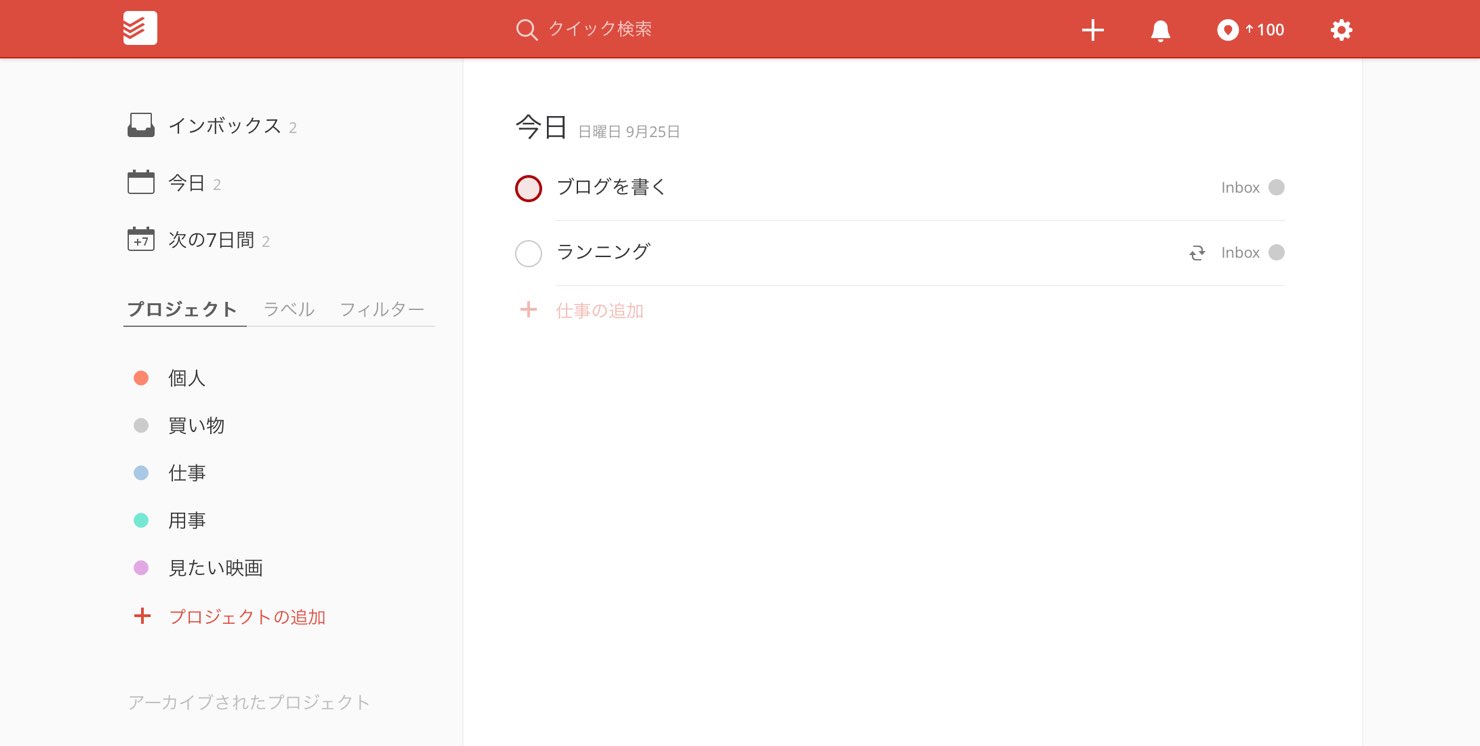Click the task text ランニング
This screenshot has height=746, width=1480.
pyautogui.click(x=603, y=252)
